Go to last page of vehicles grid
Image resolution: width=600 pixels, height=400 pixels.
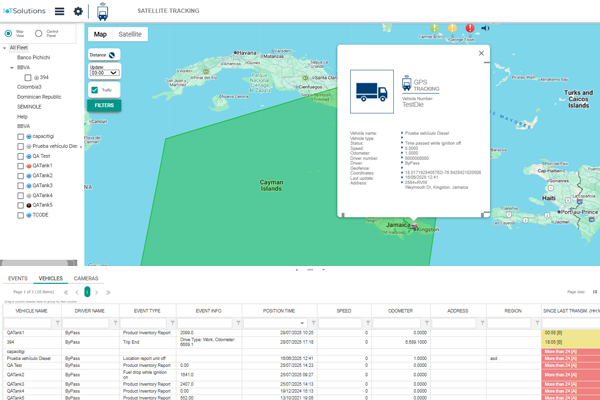(x=108, y=292)
